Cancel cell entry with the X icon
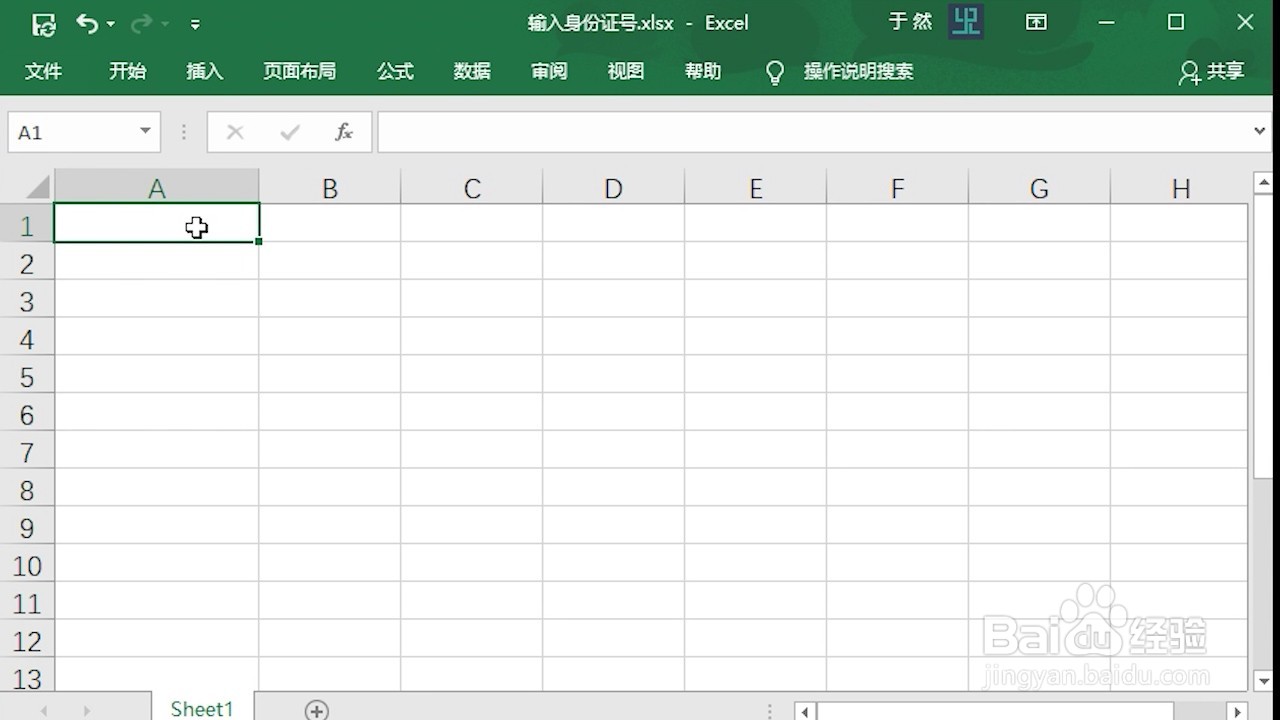The height and width of the screenshot is (720, 1280). [234, 131]
